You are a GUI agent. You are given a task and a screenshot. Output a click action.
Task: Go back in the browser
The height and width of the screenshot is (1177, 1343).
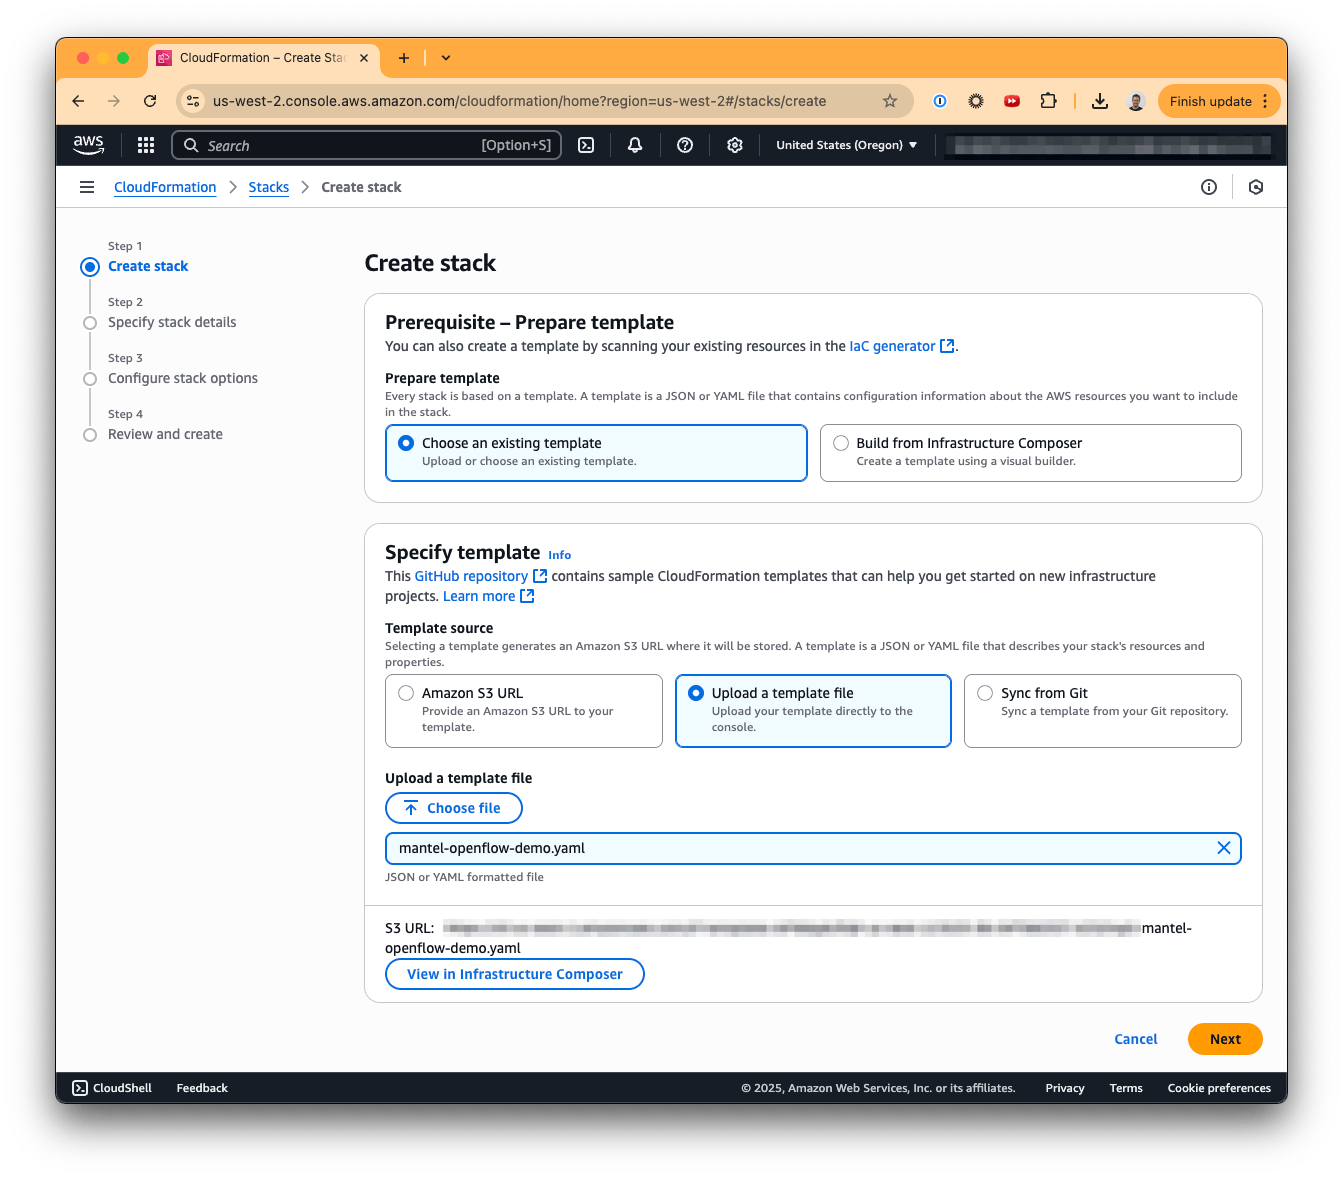pos(78,101)
